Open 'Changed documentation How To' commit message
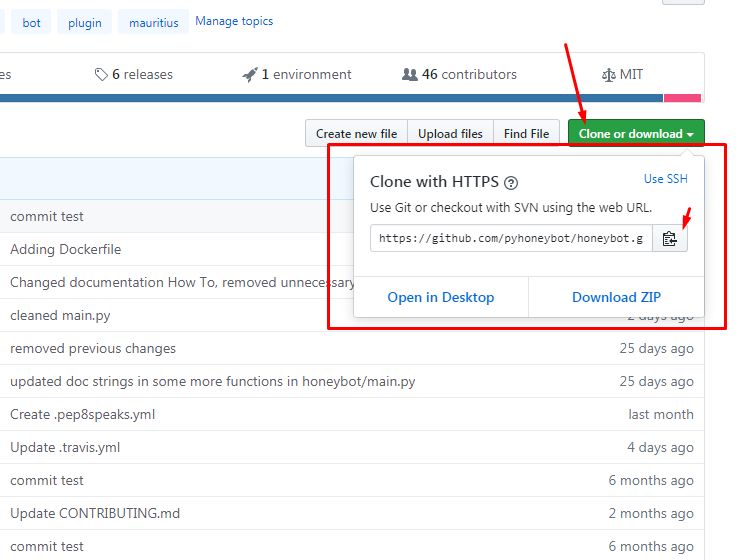 (182, 282)
